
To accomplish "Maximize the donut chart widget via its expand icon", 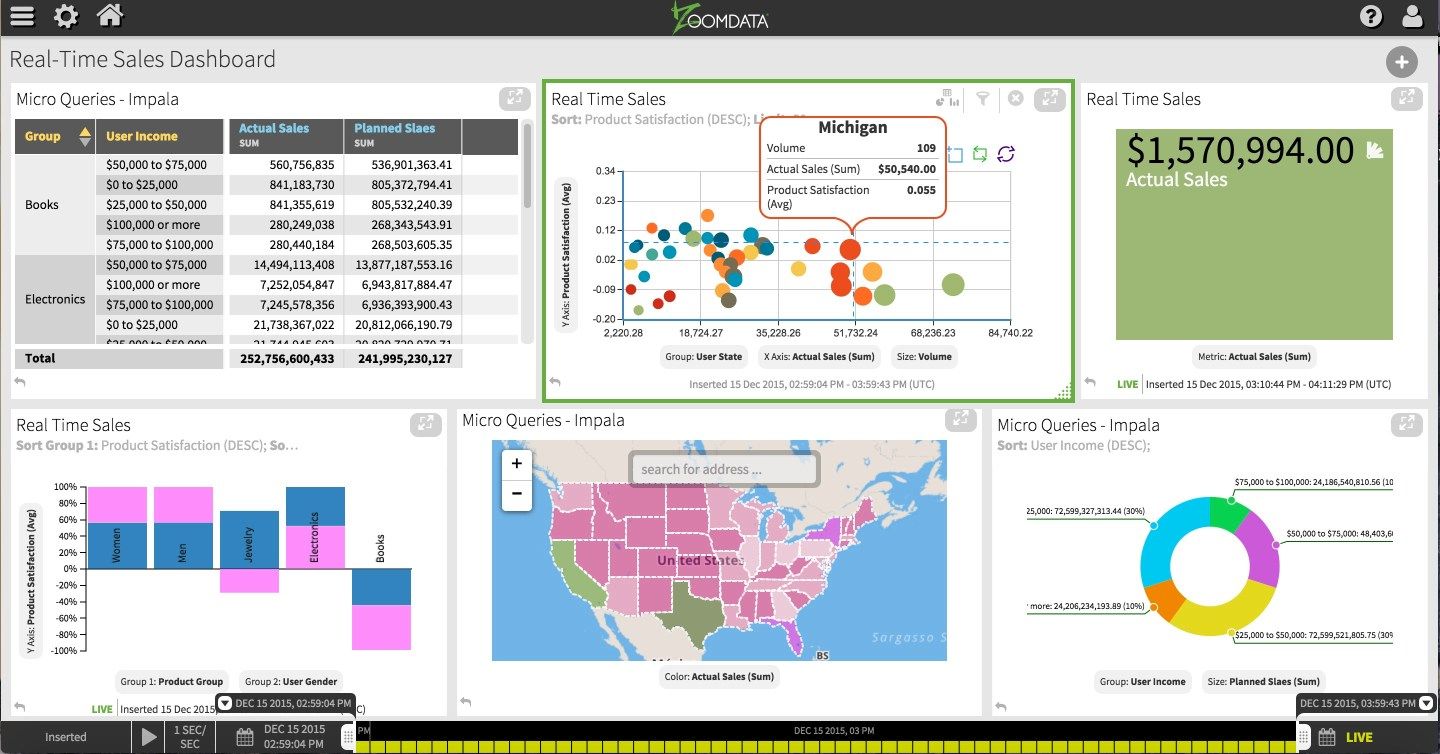I will [x=1407, y=424].
